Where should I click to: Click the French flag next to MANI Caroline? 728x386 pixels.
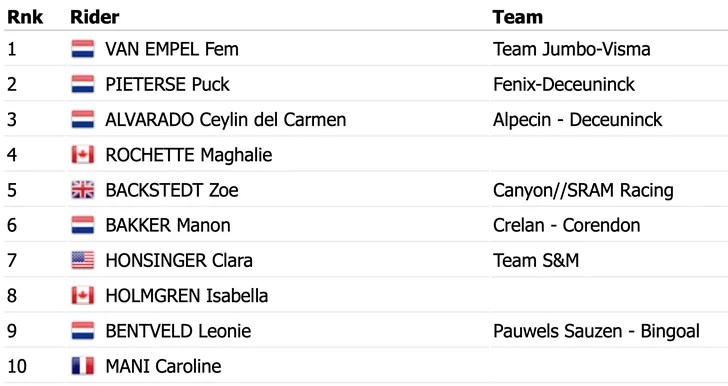(83, 366)
